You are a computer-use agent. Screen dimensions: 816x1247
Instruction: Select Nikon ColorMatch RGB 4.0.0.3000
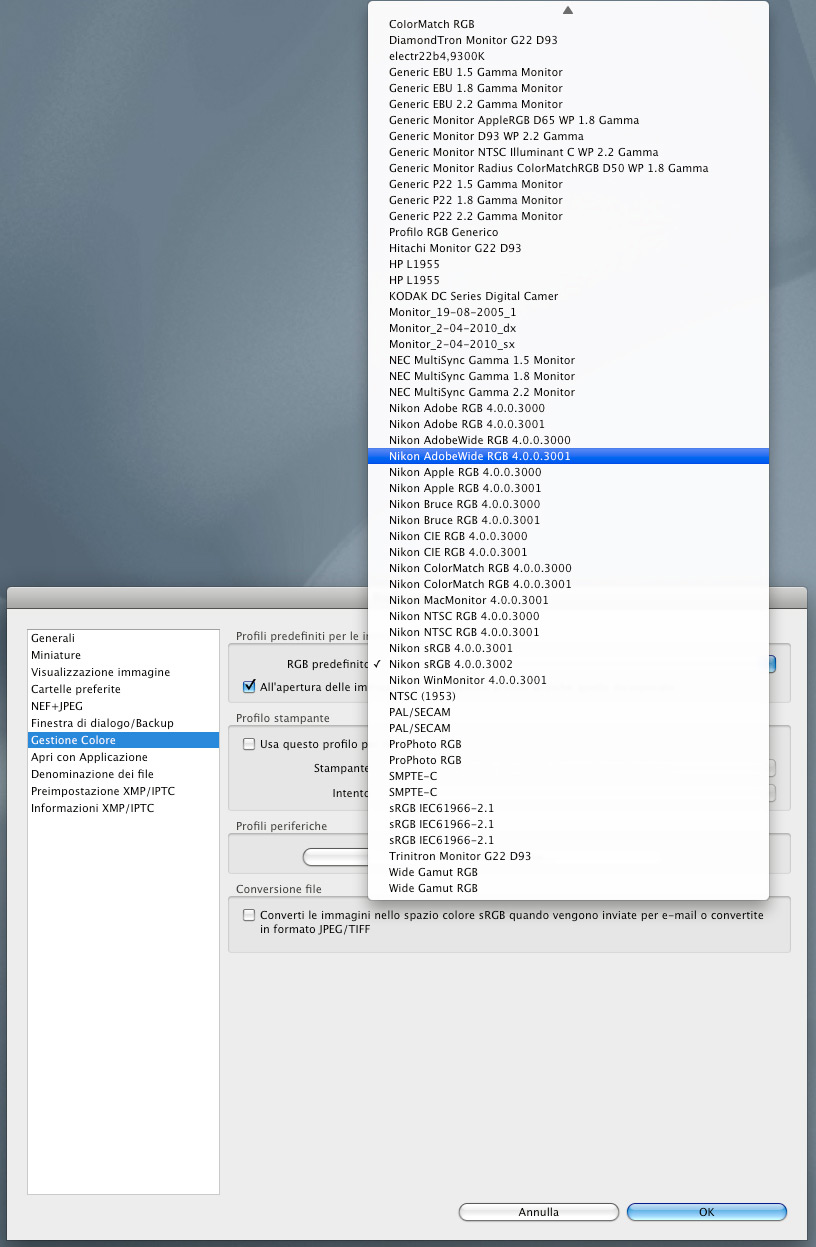tap(568, 568)
